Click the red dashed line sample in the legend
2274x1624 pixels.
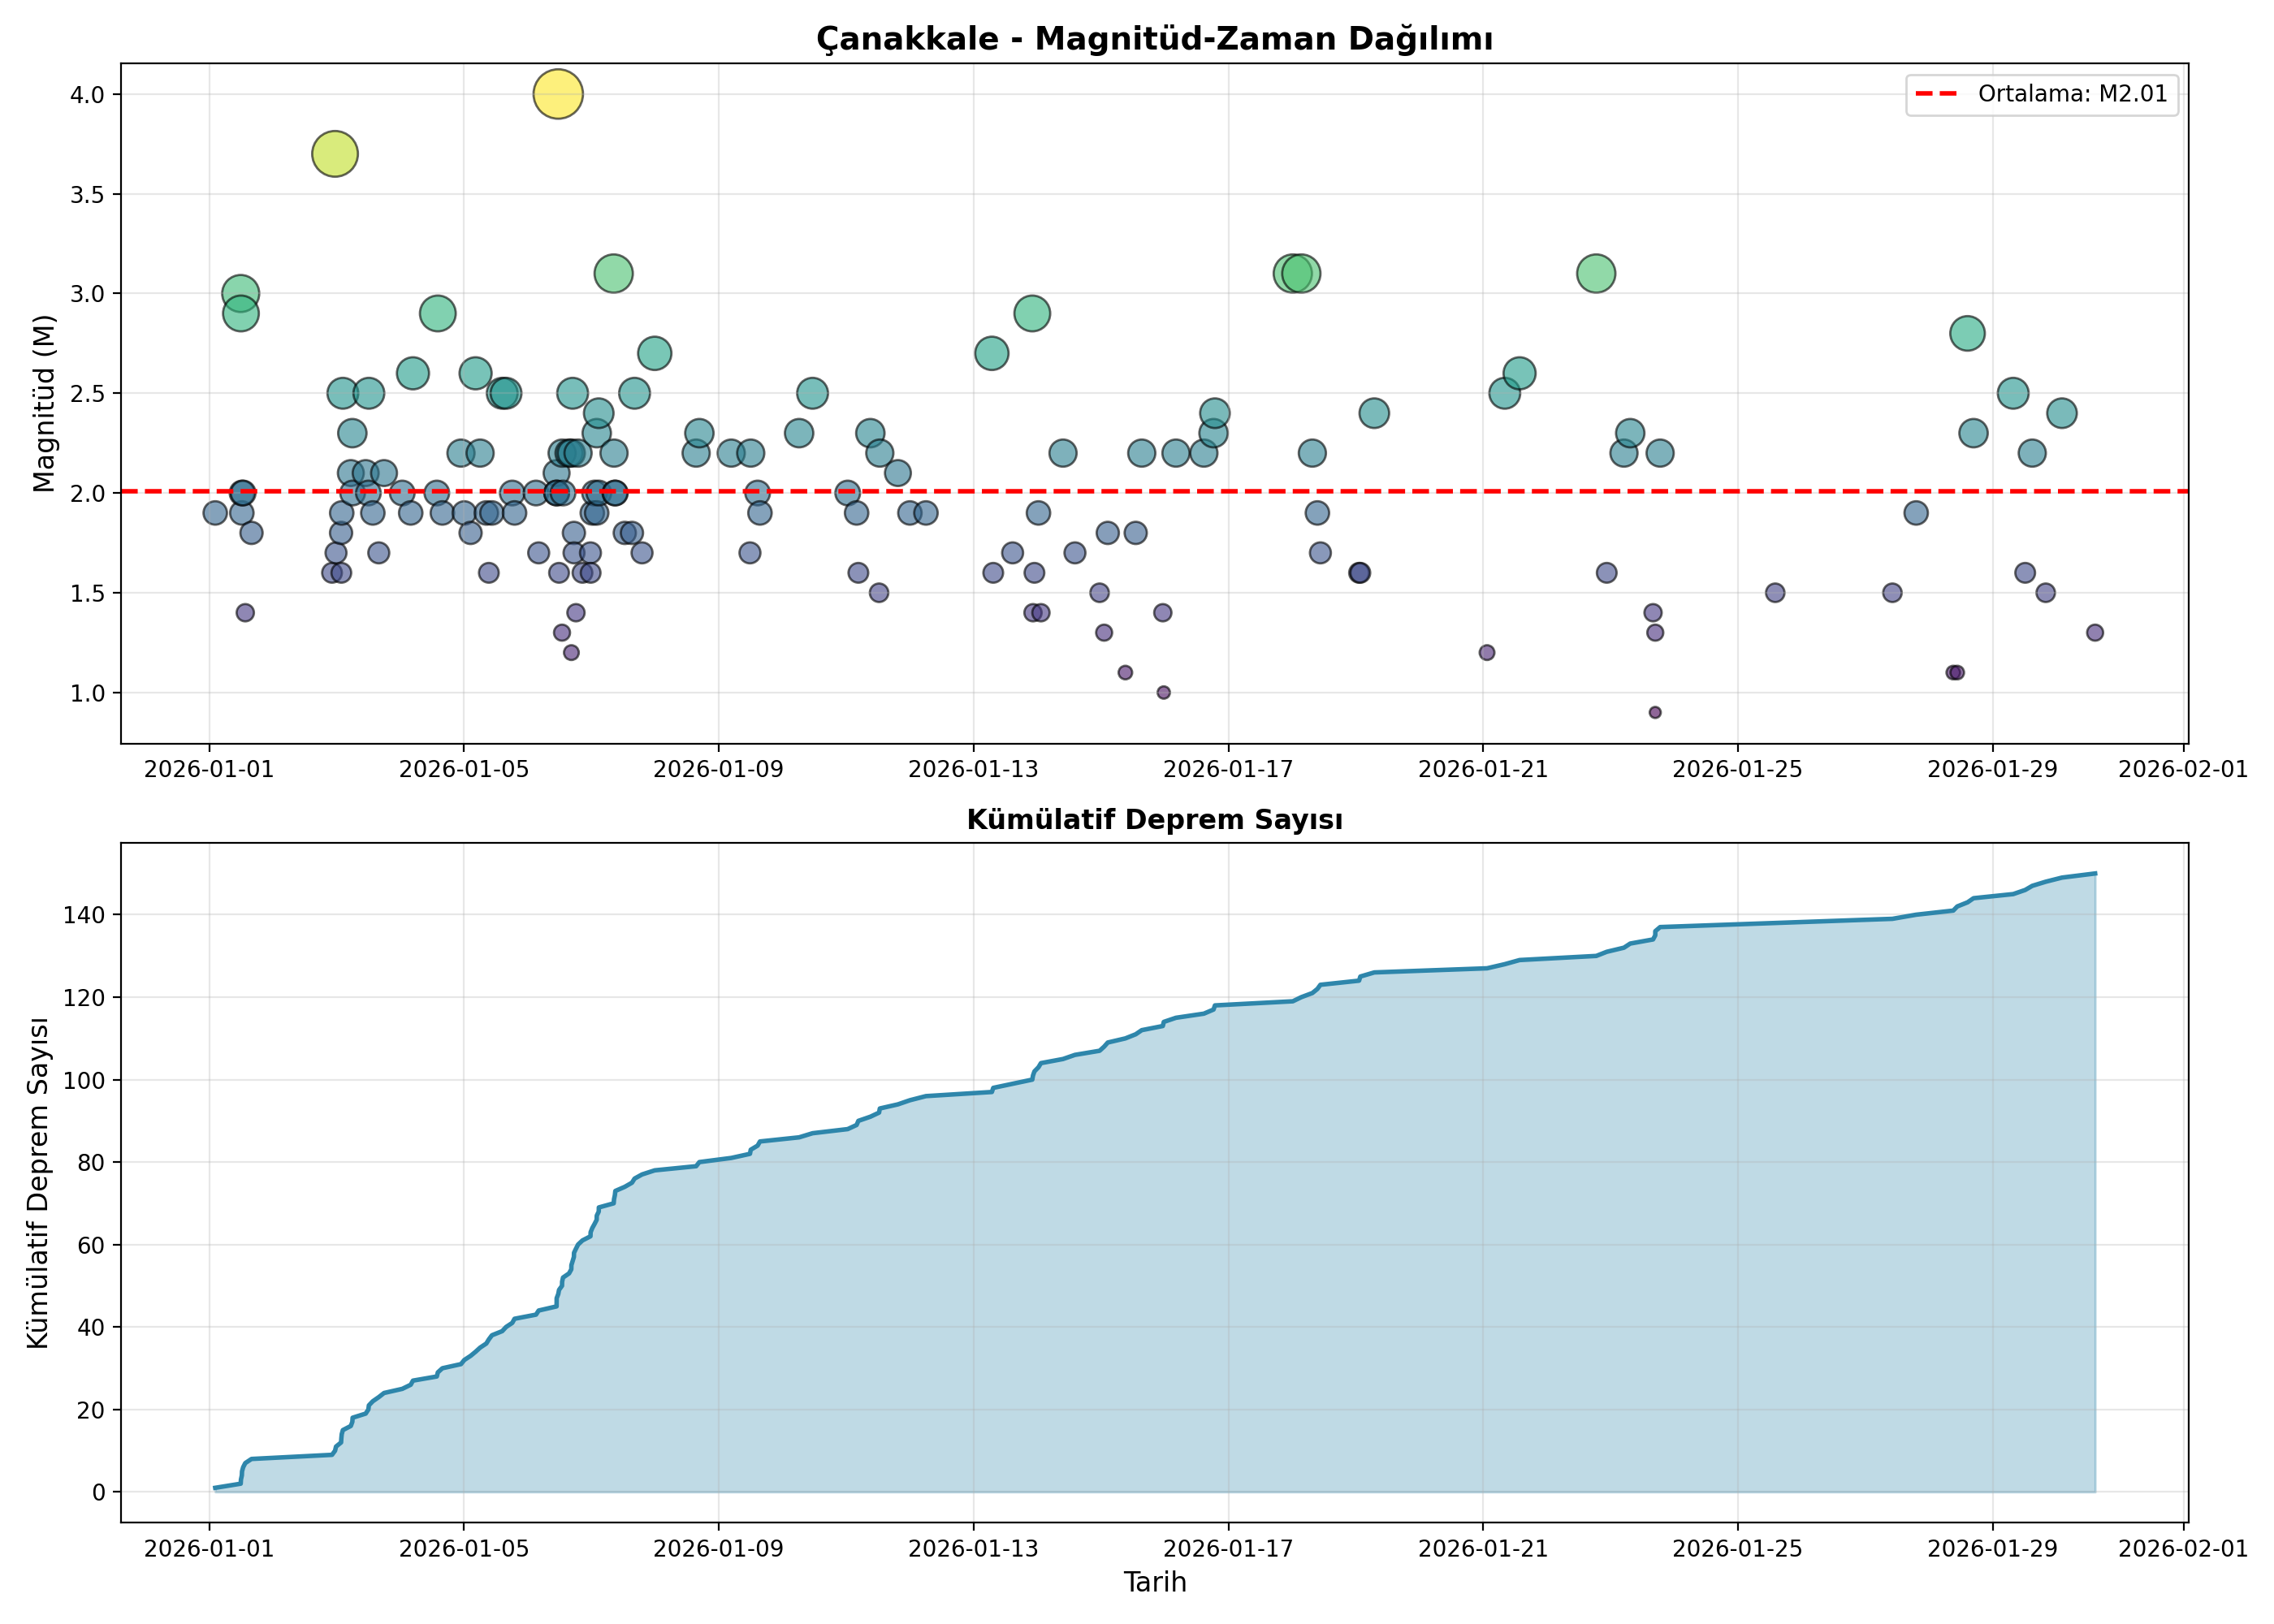click(x=1936, y=94)
